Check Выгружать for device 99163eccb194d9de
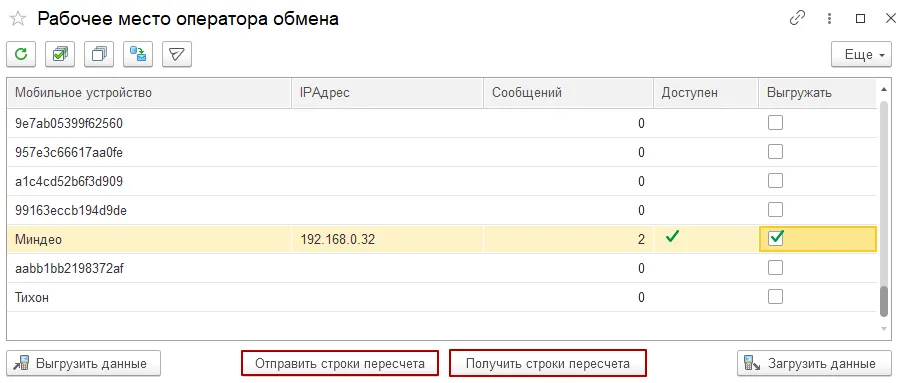 click(775, 210)
